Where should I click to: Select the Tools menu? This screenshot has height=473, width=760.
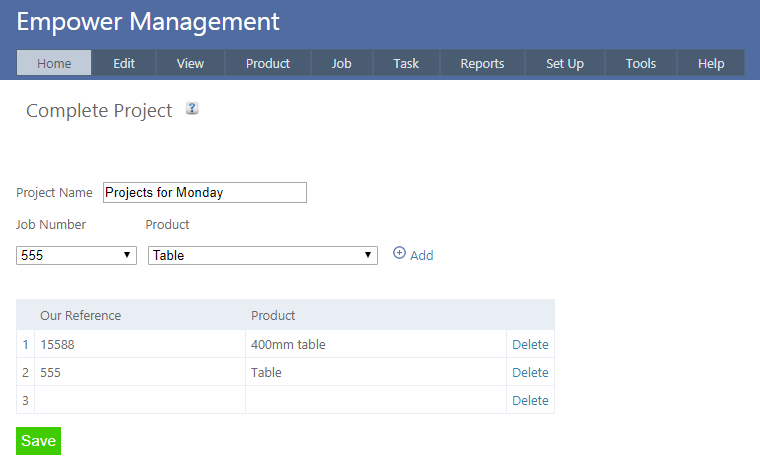[x=641, y=63]
